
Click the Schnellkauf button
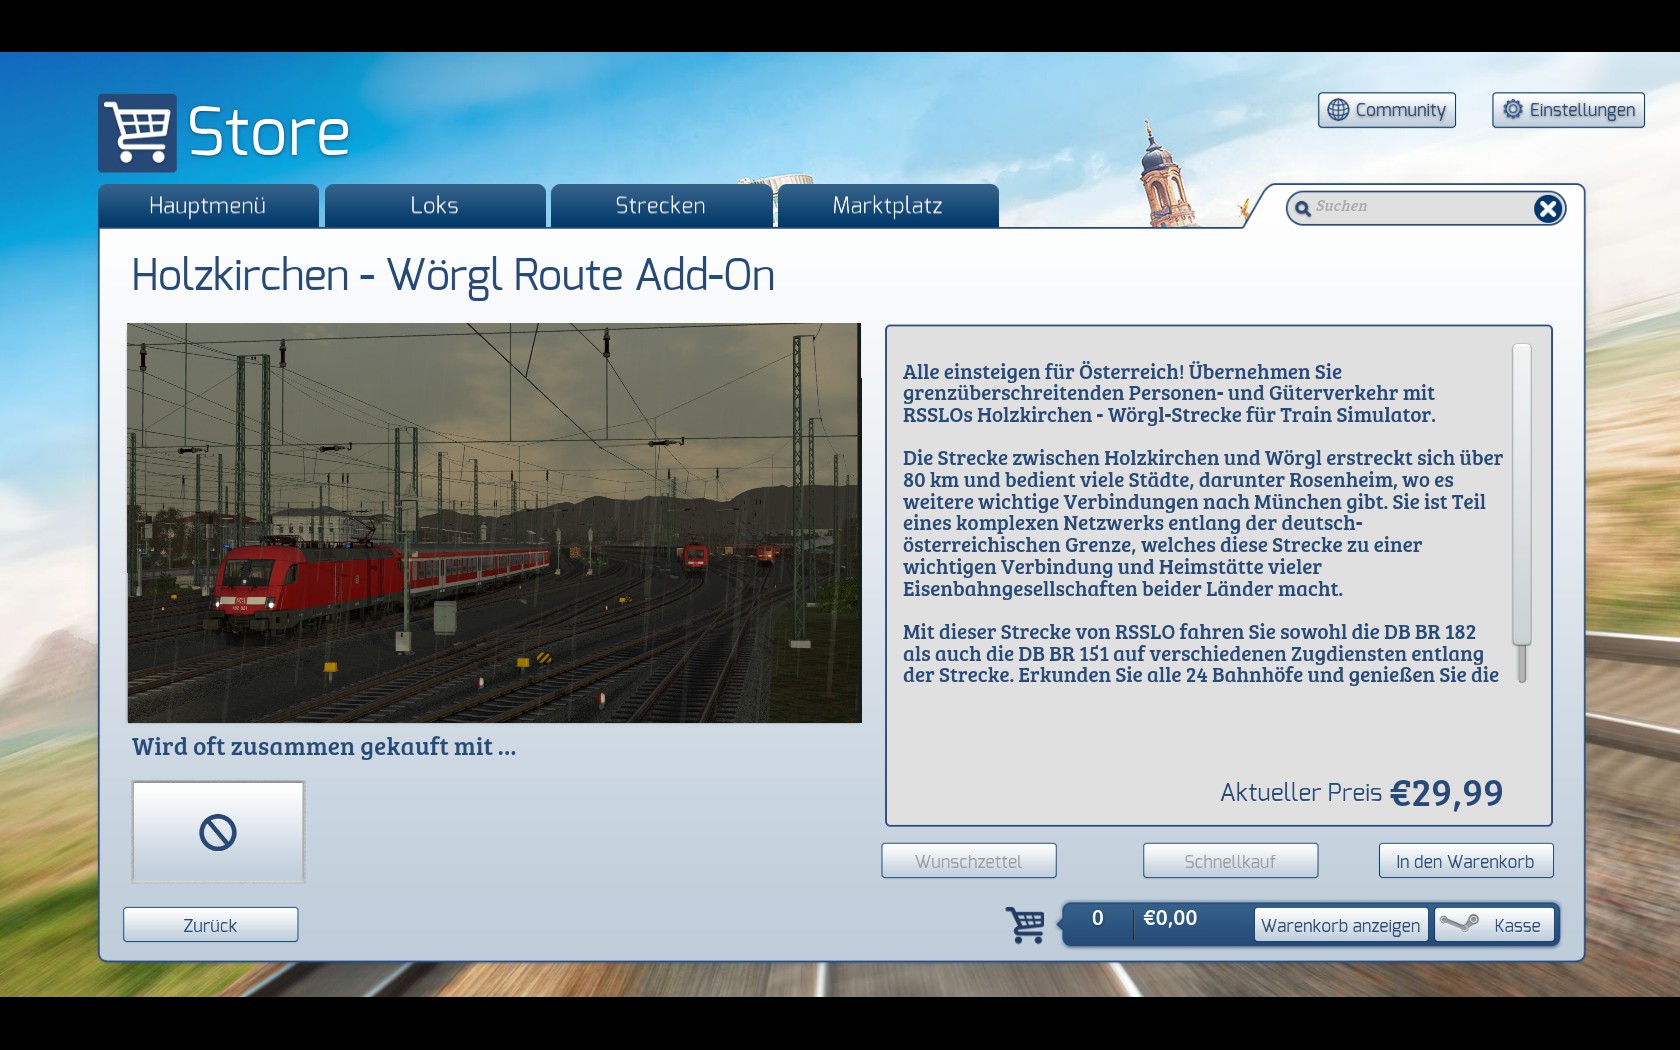coord(1231,861)
